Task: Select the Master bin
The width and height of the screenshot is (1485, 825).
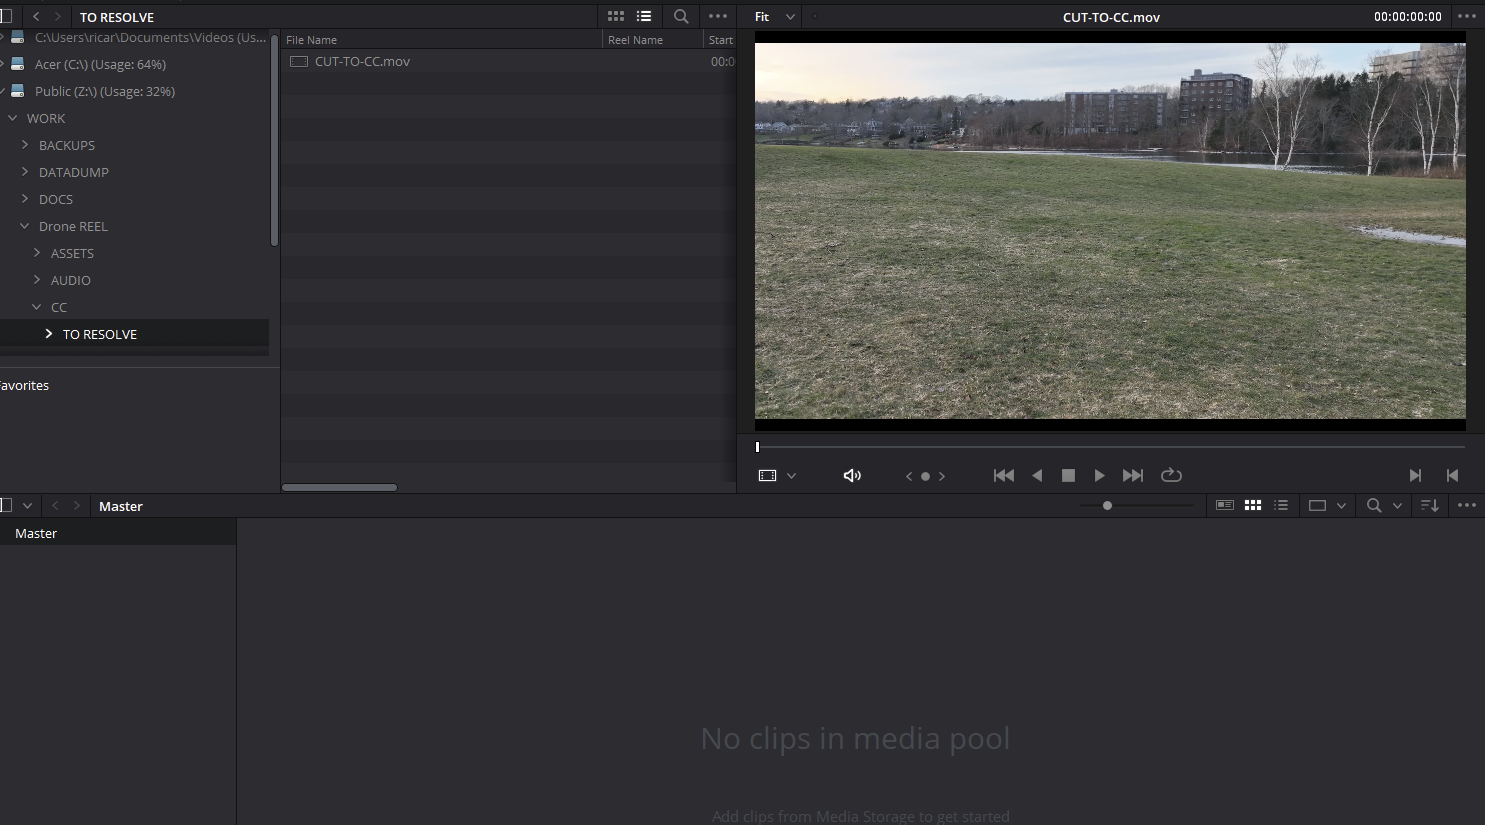Action: coord(36,533)
